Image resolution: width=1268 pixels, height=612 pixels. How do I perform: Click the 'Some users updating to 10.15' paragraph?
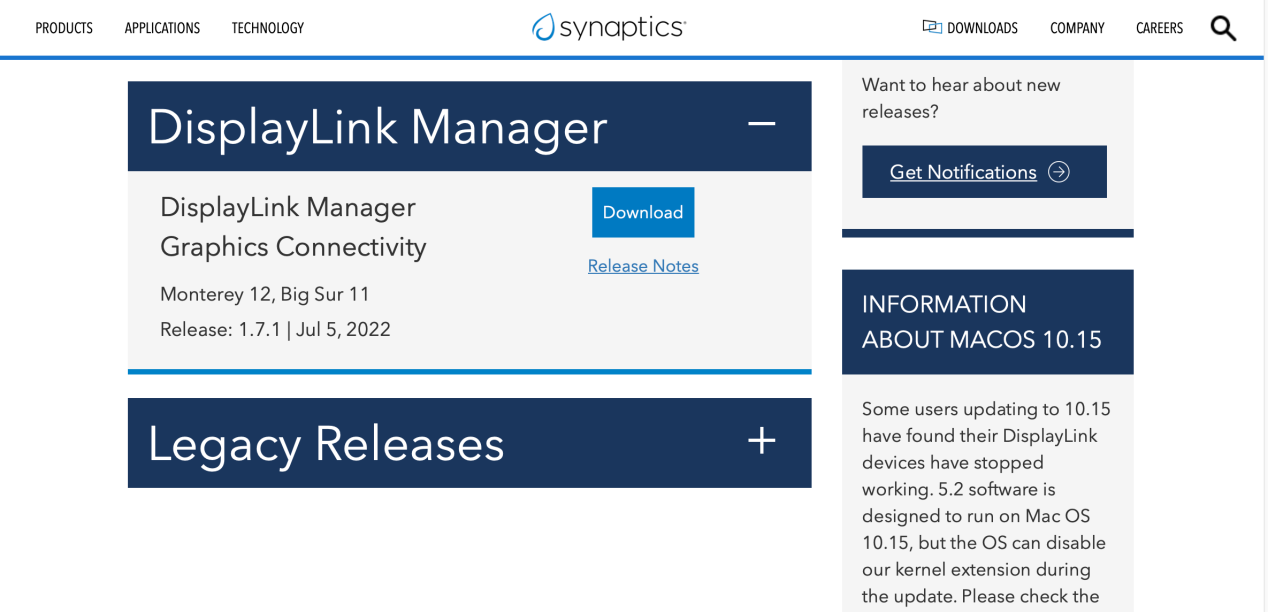(x=986, y=503)
